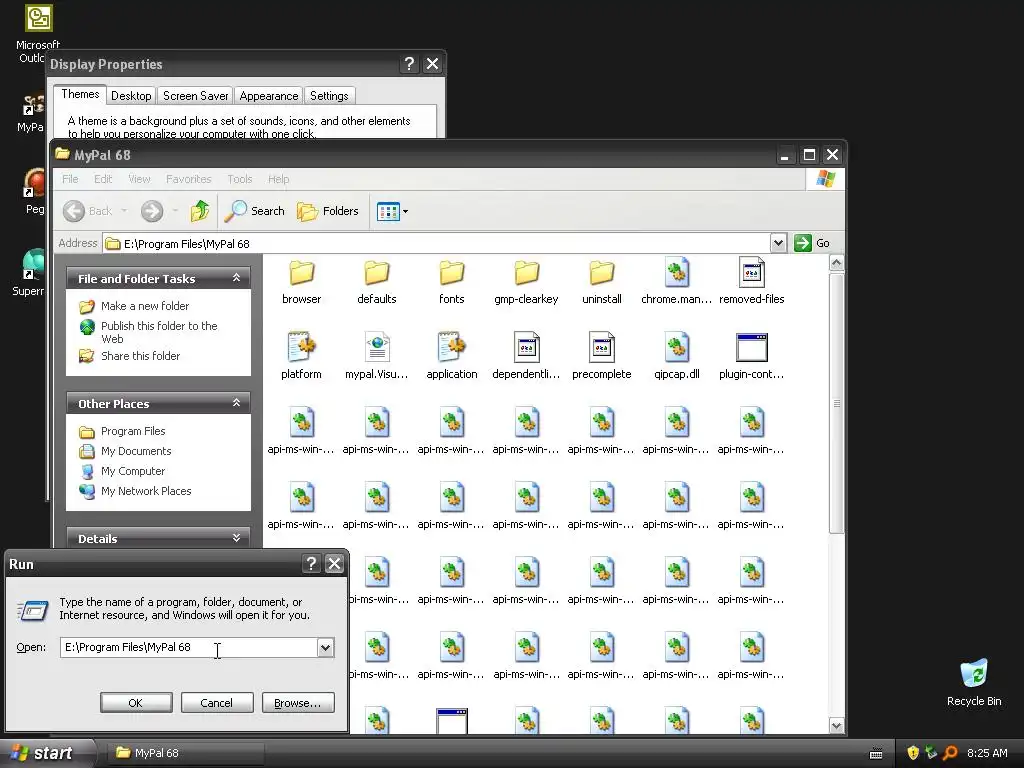Select the mypal.Visu... manifest file
The height and width of the screenshot is (768, 1024).
click(x=376, y=356)
